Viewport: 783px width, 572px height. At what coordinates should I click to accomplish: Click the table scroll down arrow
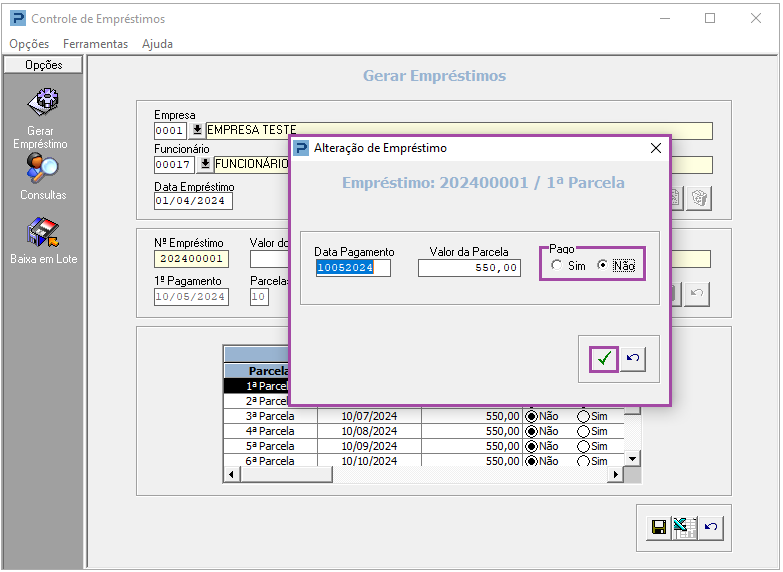coord(633,459)
